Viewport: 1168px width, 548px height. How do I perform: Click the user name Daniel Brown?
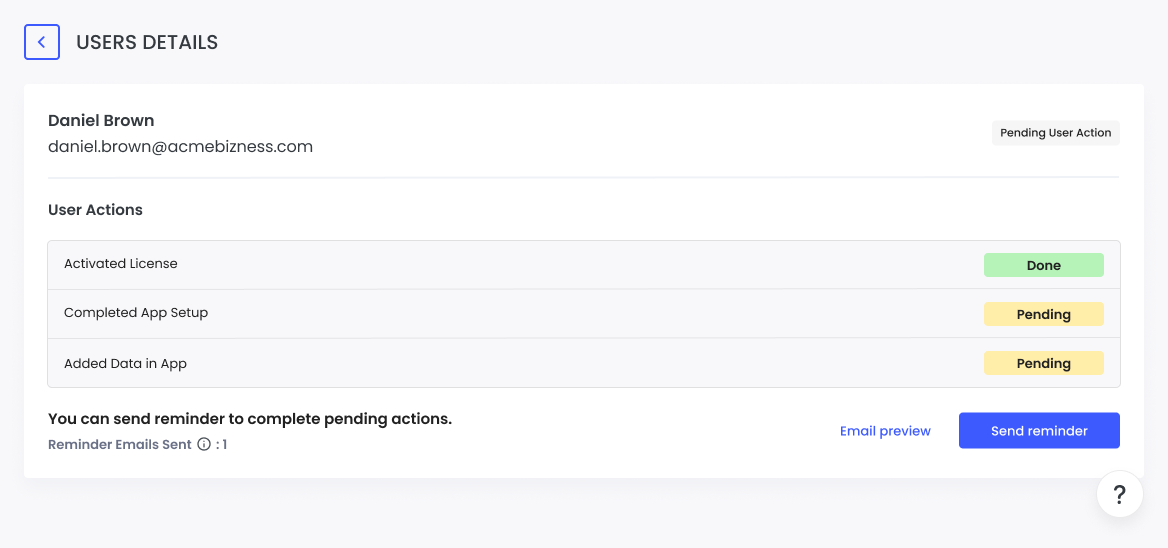coord(101,121)
